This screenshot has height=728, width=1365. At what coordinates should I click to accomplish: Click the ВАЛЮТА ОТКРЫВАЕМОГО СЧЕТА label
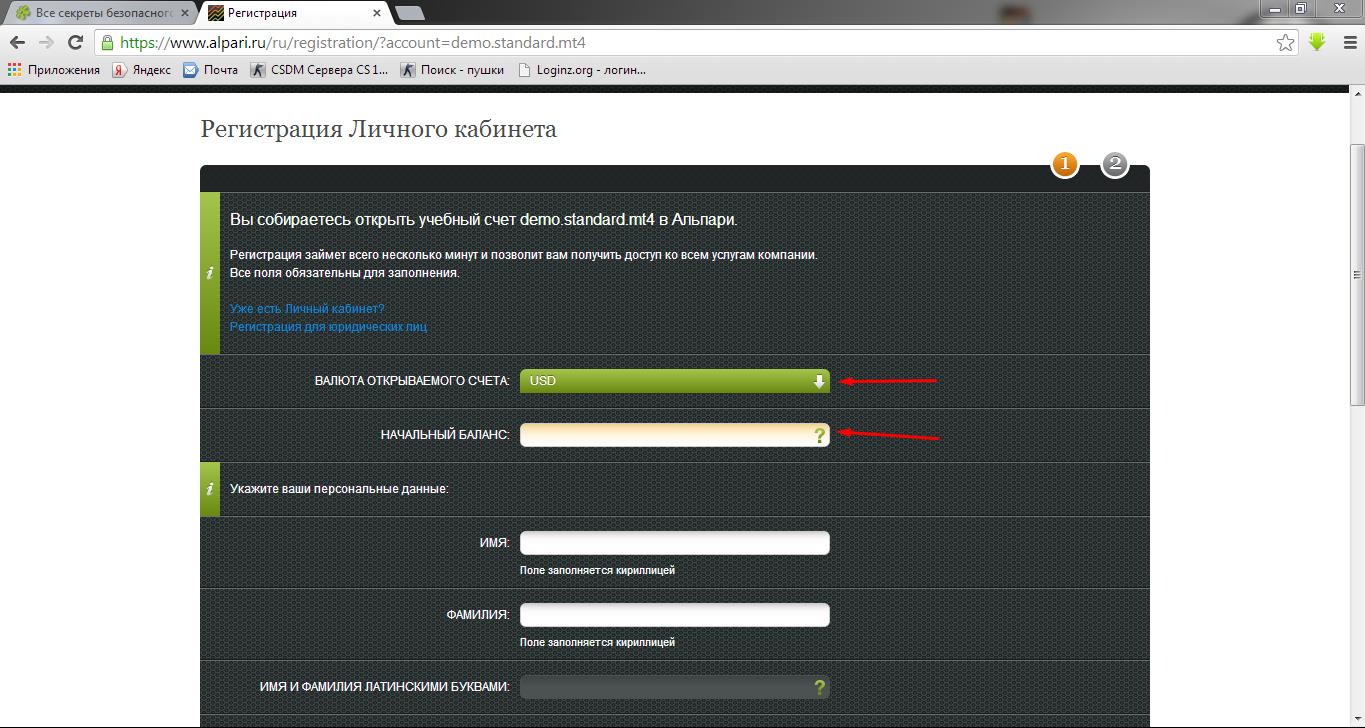[412, 381]
